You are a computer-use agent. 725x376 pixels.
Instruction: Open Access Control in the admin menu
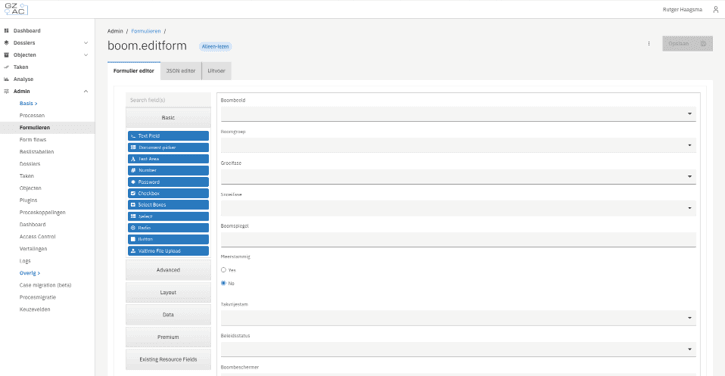pos(37,236)
